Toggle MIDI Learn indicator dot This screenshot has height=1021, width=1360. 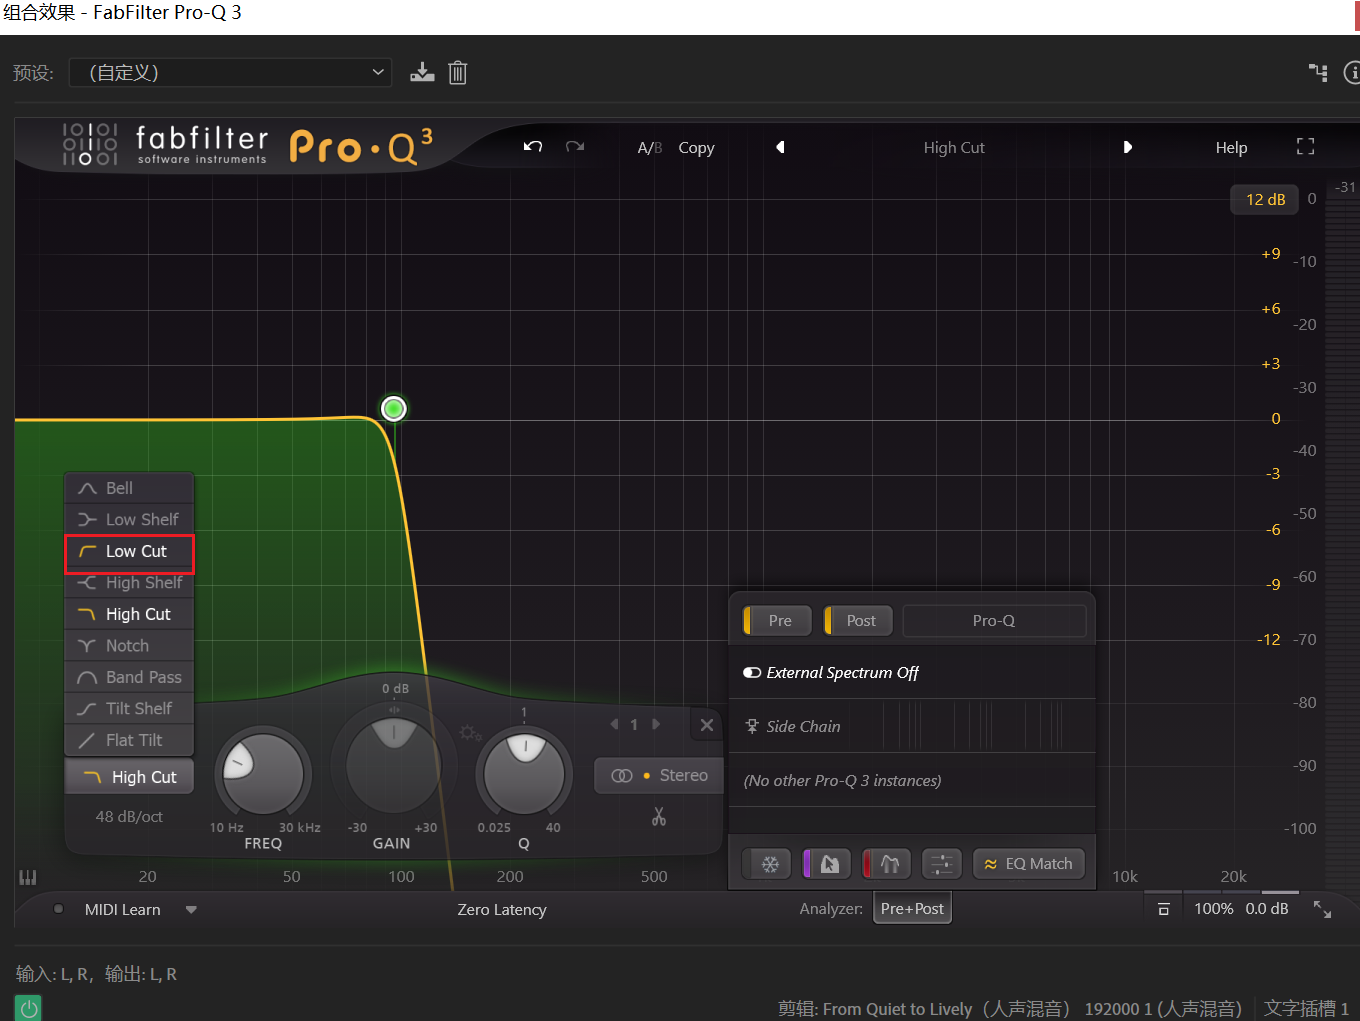click(59, 909)
